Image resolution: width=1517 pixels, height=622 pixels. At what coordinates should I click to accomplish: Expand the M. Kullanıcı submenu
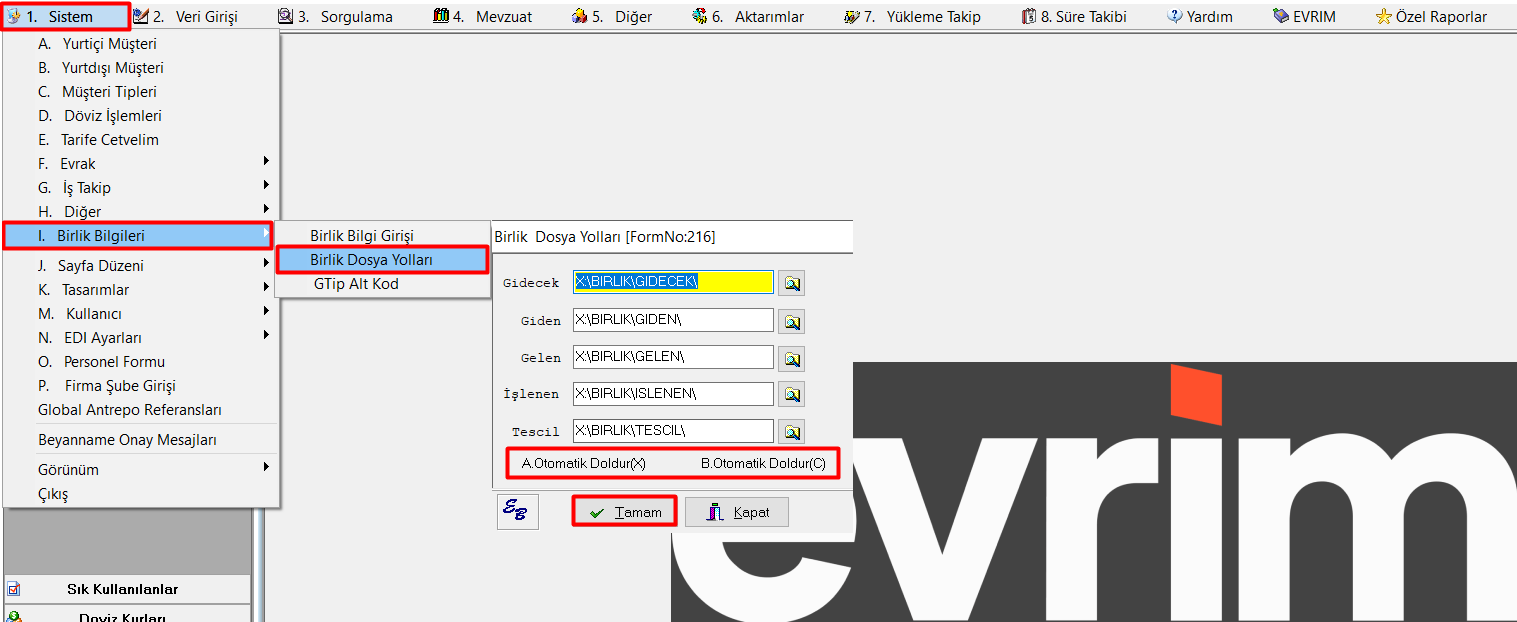tap(141, 314)
